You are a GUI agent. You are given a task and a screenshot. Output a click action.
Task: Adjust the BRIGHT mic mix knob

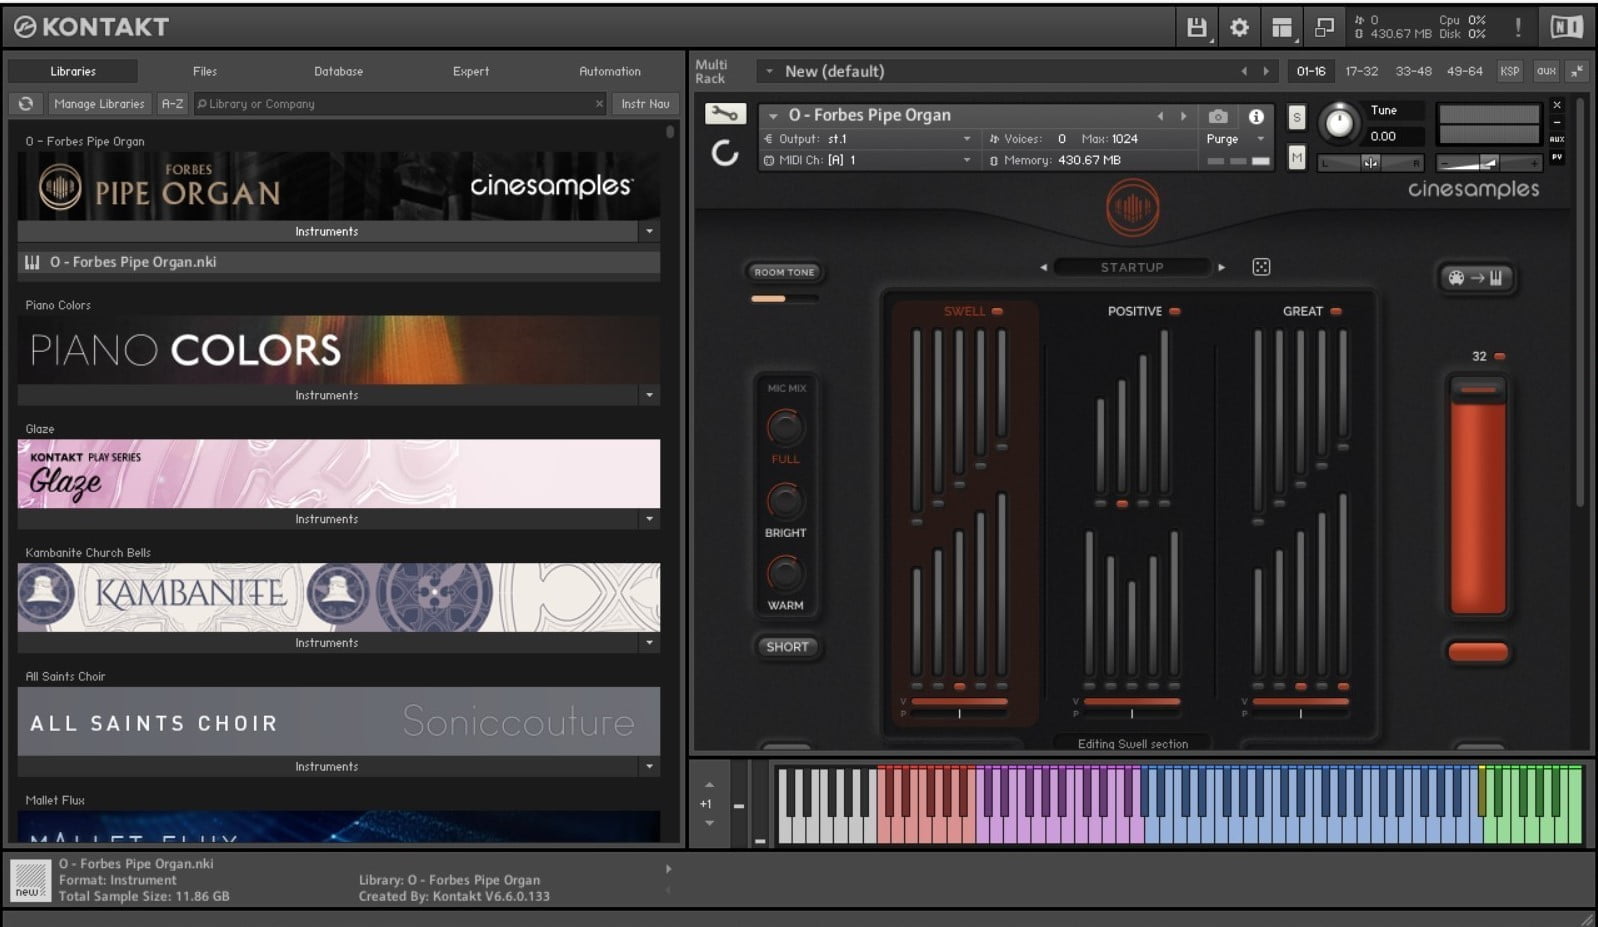coord(785,501)
